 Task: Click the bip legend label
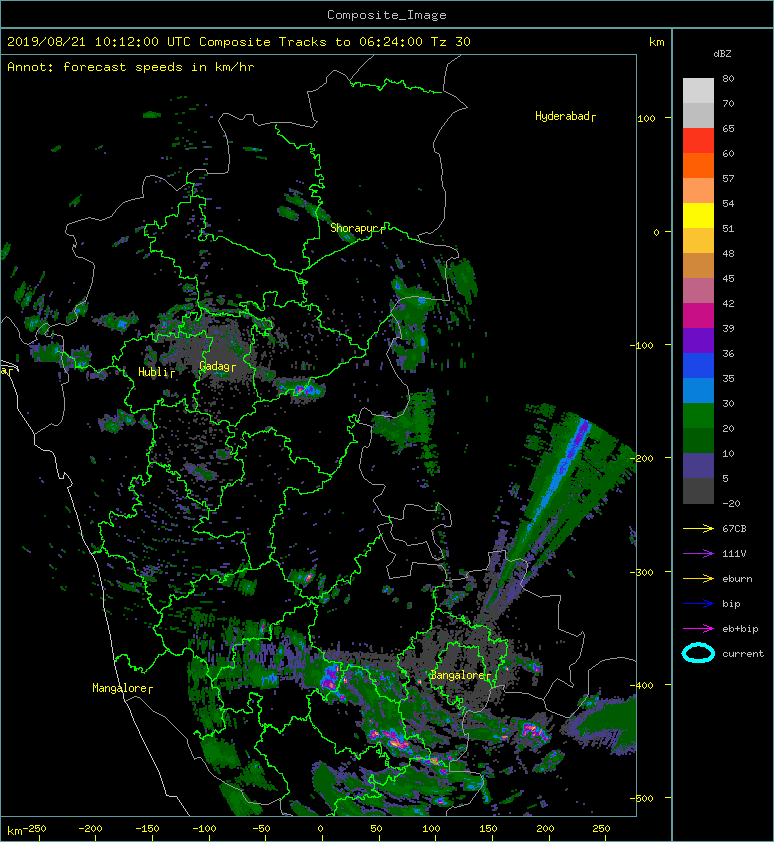pos(731,604)
